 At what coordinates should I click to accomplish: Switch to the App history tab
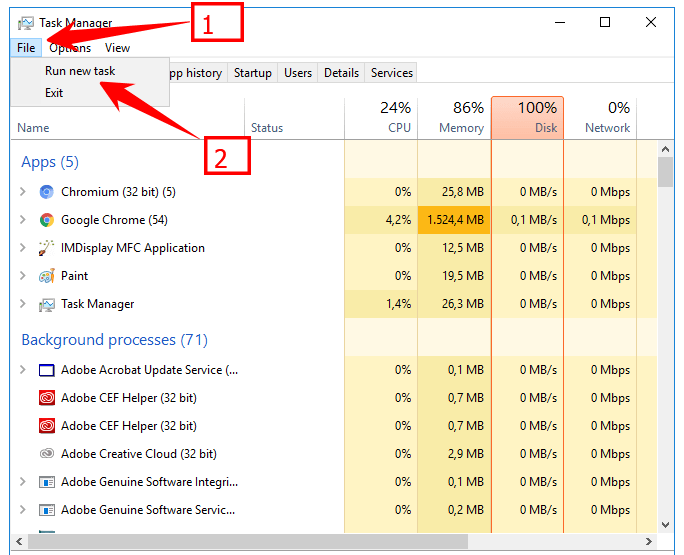tap(196, 73)
